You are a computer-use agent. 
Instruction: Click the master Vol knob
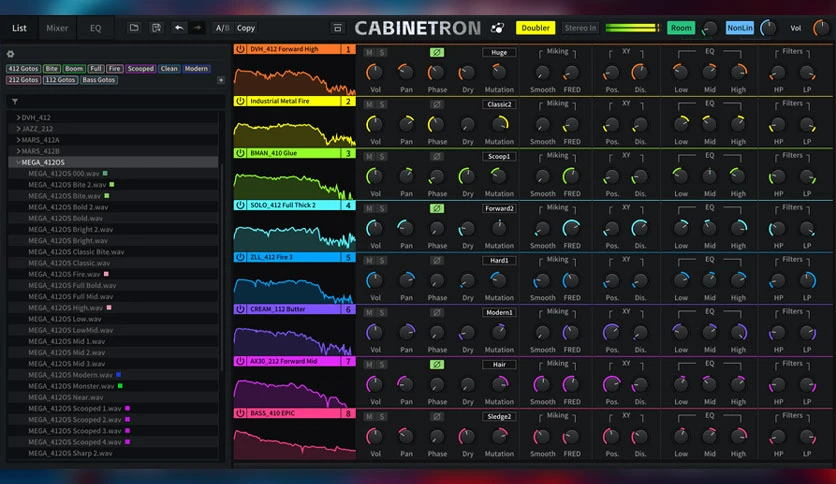[822, 28]
